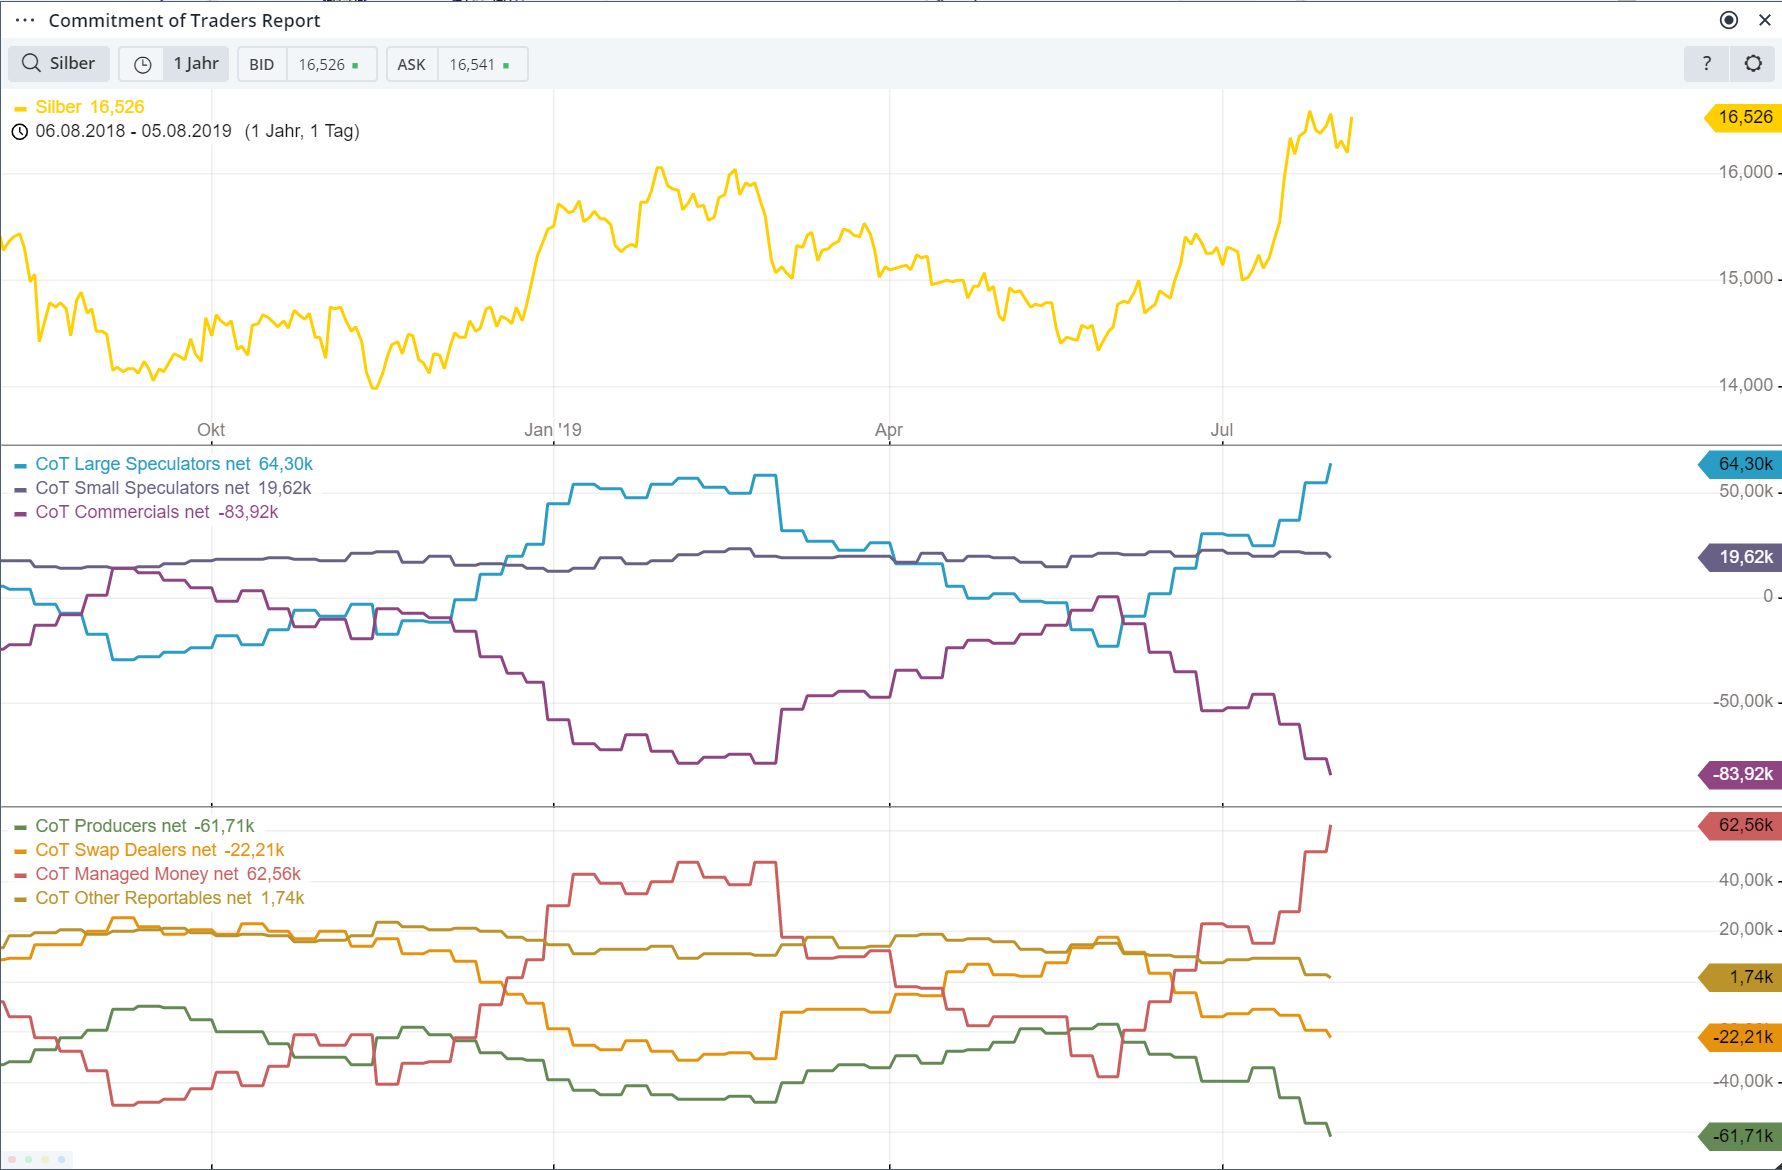This screenshot has height=1170, width=1782.
Task: Click the 16,000 price axis label
Action: point(1746,172)
